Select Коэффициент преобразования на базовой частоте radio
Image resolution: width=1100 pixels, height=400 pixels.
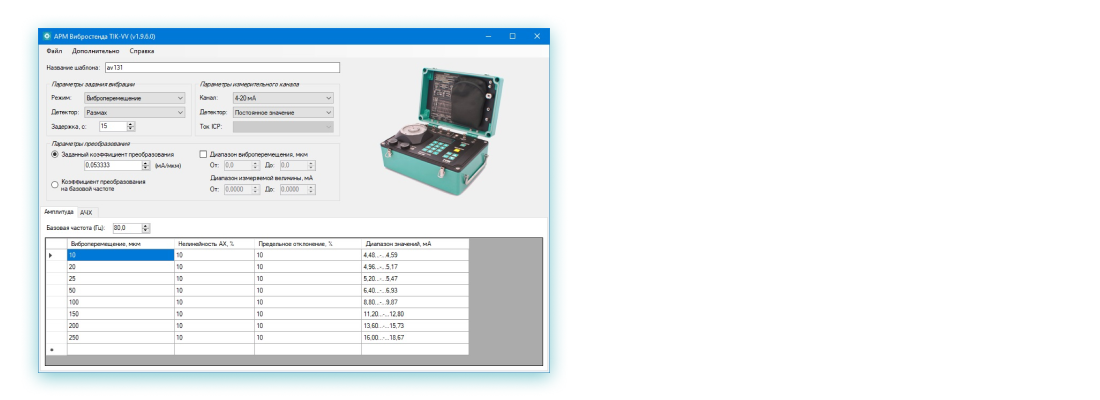(x=55, y=185)
